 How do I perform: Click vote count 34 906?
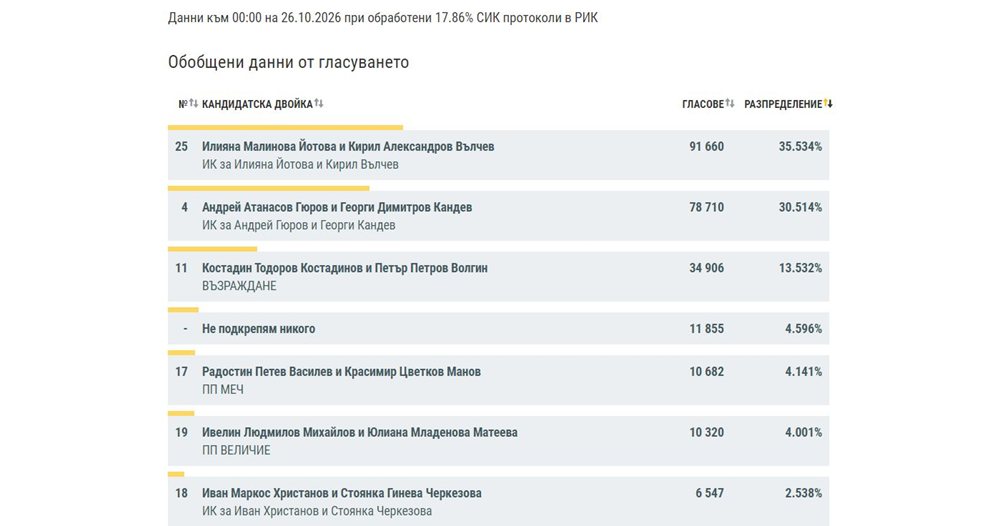[x=707, y=268]
